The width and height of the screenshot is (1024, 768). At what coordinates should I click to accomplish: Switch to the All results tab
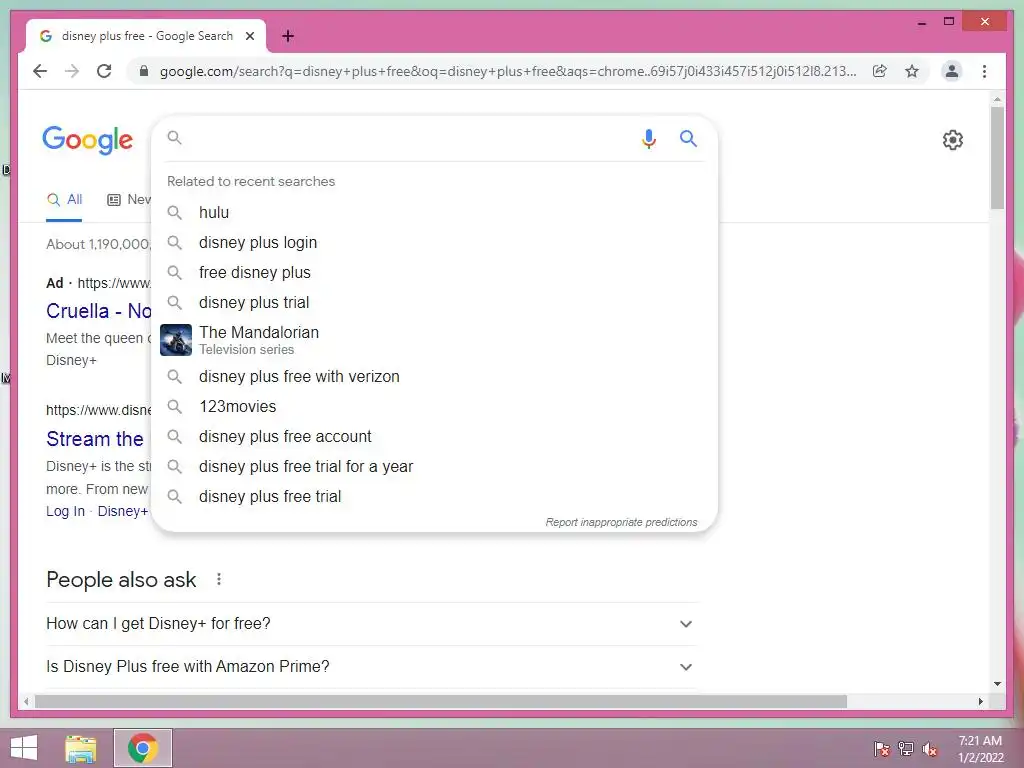[64, 200]
